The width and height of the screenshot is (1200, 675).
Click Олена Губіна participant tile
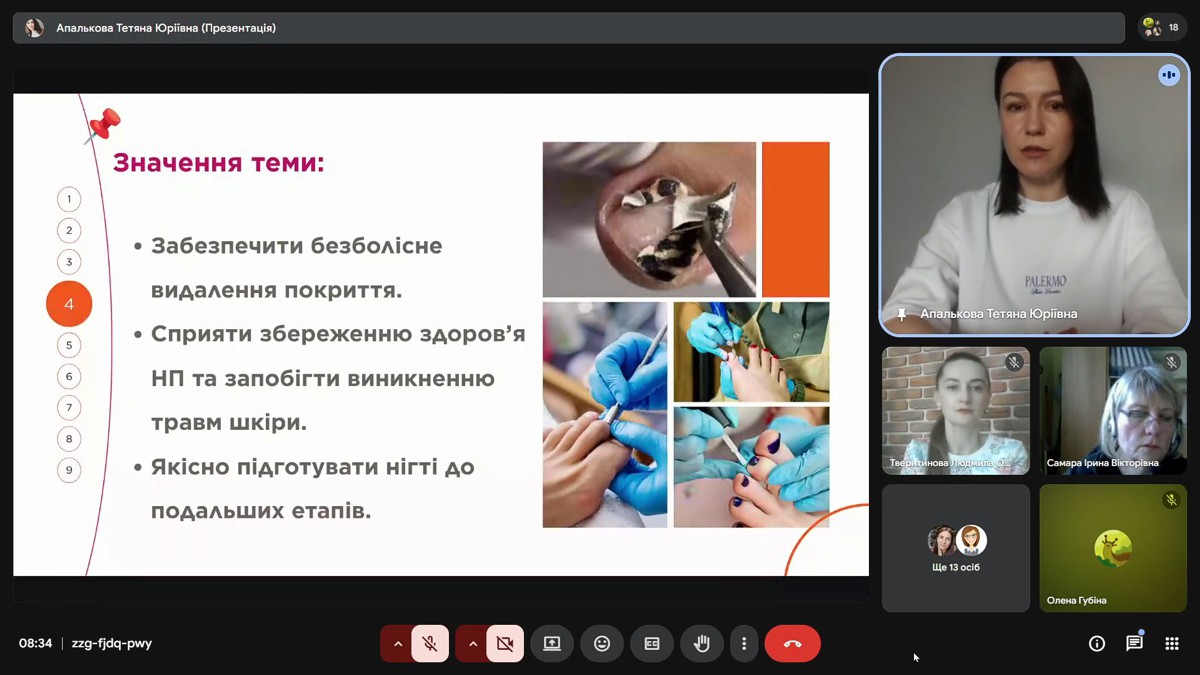pos(1113,548)
